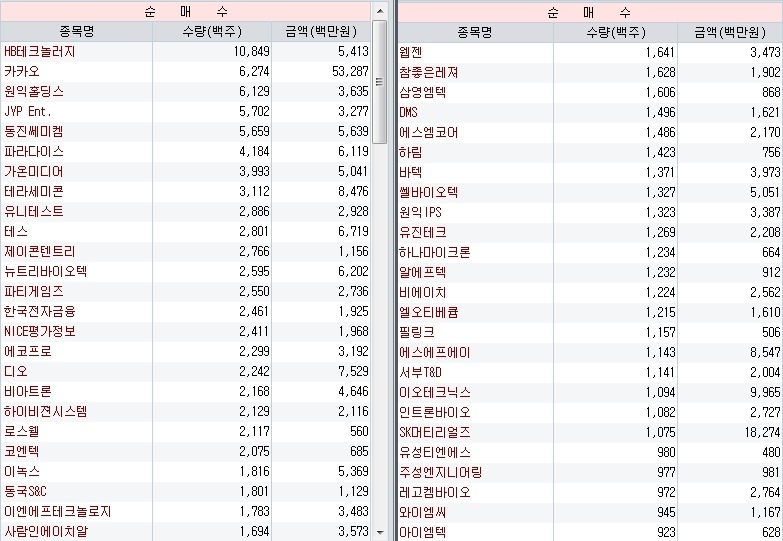Select the 파라다이스 stock name
This screenshot has width=783, height=541.
[x=33, y=151]
